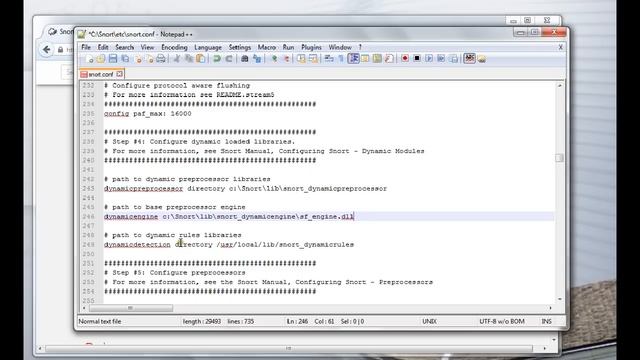The width and height of the screenshot is (640, 360).
Task: Click the Open file toolbar icon
Action: (101, 59)
